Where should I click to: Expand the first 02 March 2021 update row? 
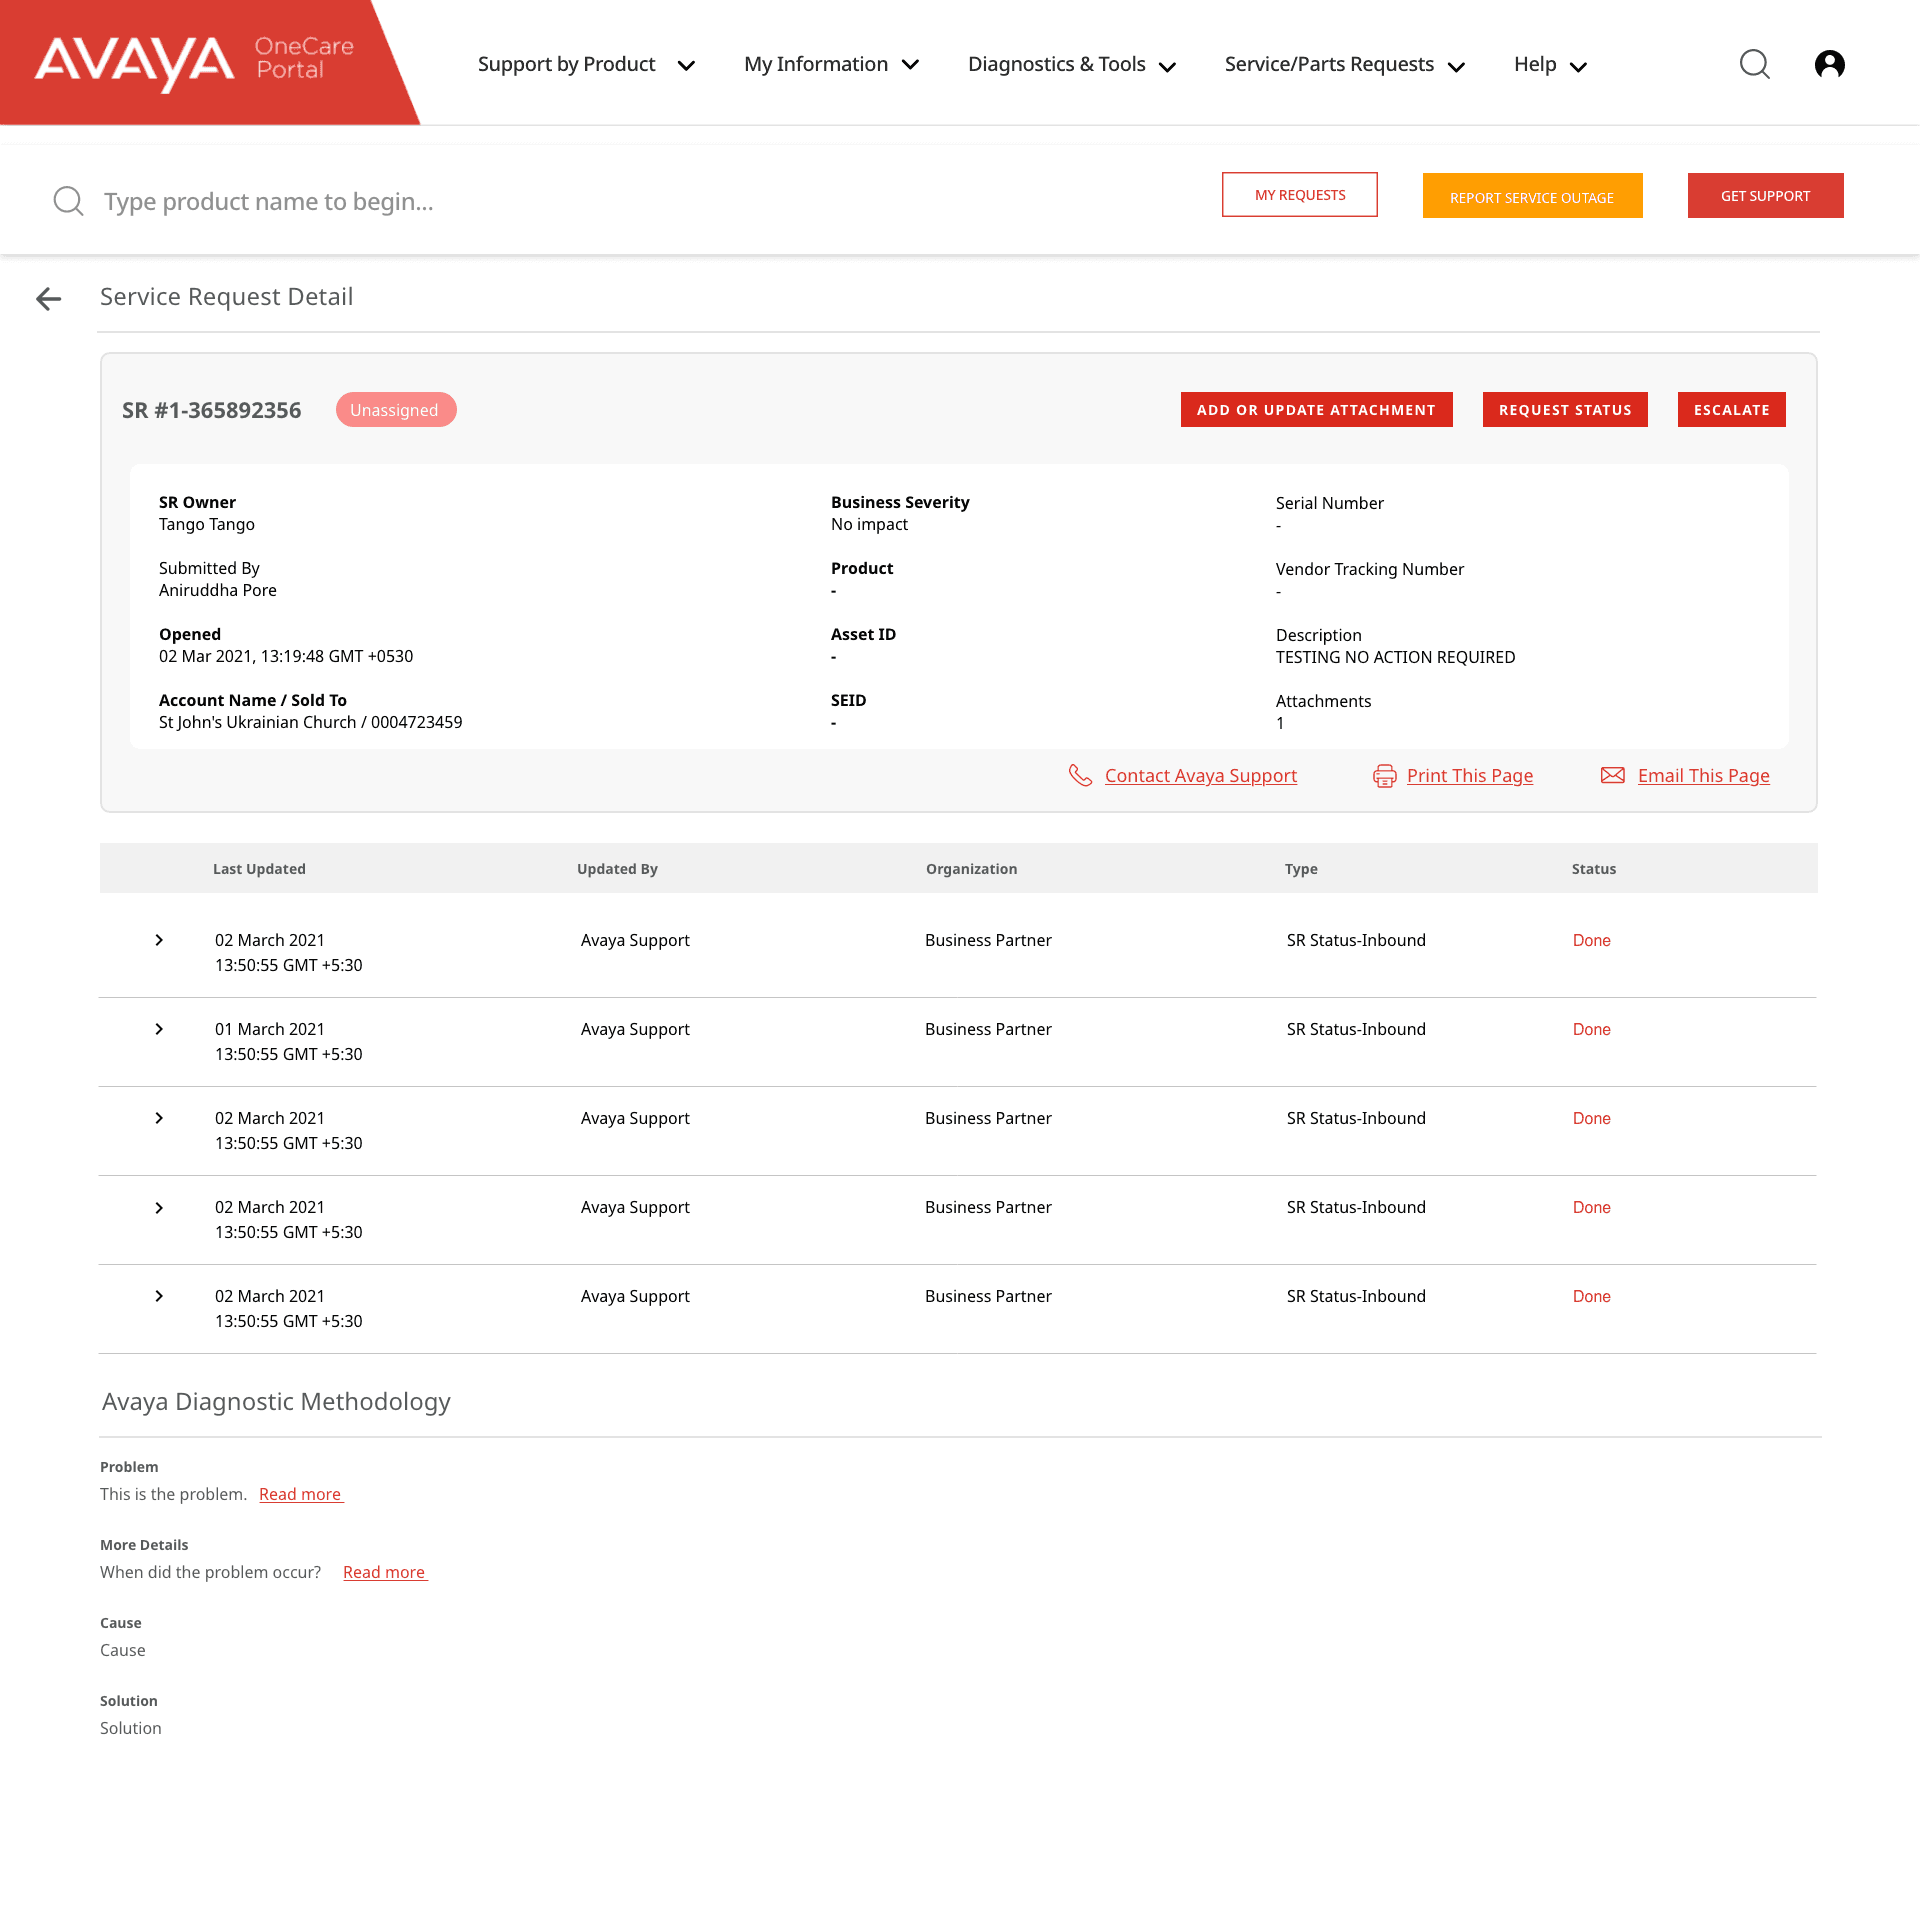tap(159, 940)
